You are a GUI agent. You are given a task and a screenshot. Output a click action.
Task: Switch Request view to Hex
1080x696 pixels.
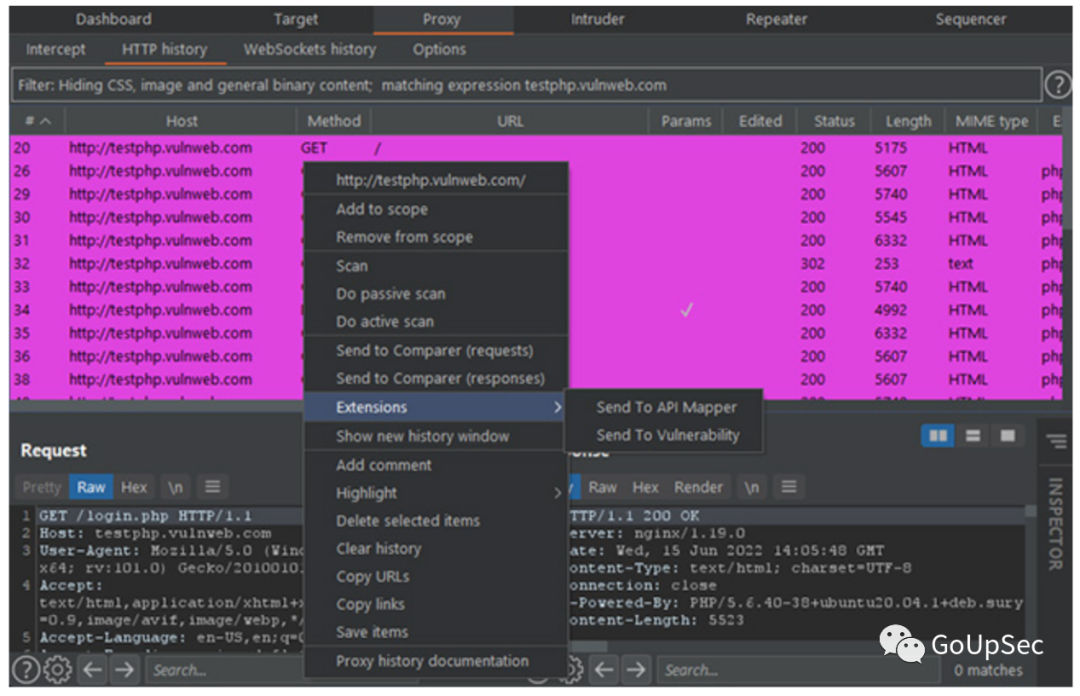(134, 487)
